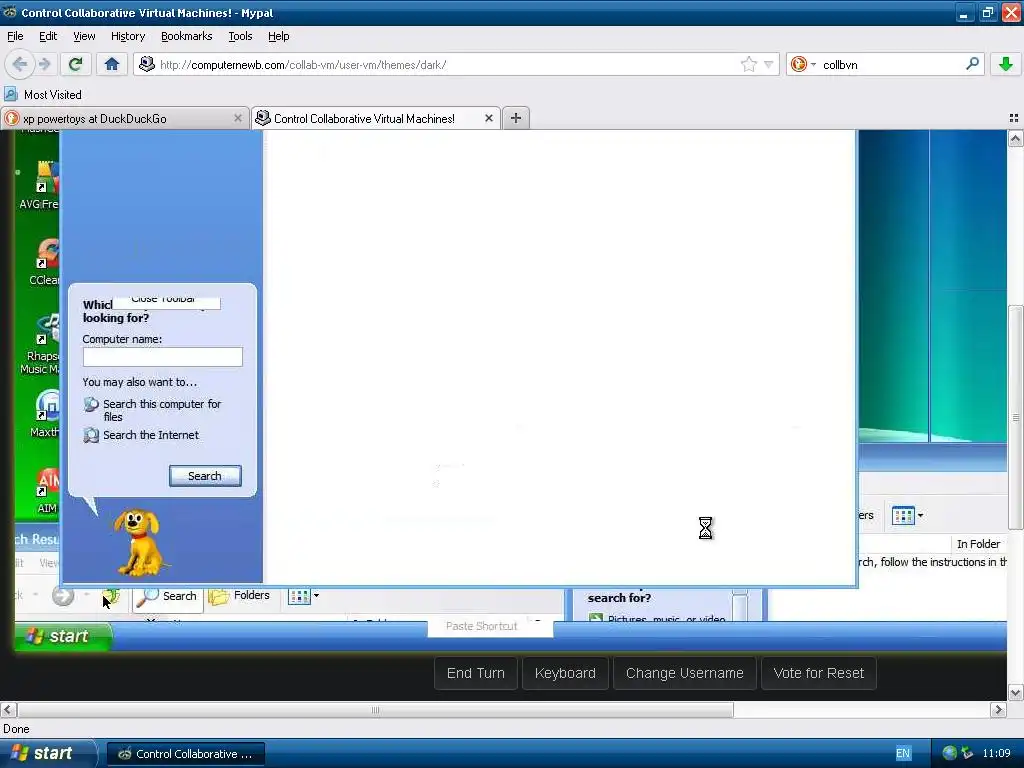Viewport: 1024px width, 768px height.
Task: Click the Maxthon desktop icon
Action: [x=44, y=413]
